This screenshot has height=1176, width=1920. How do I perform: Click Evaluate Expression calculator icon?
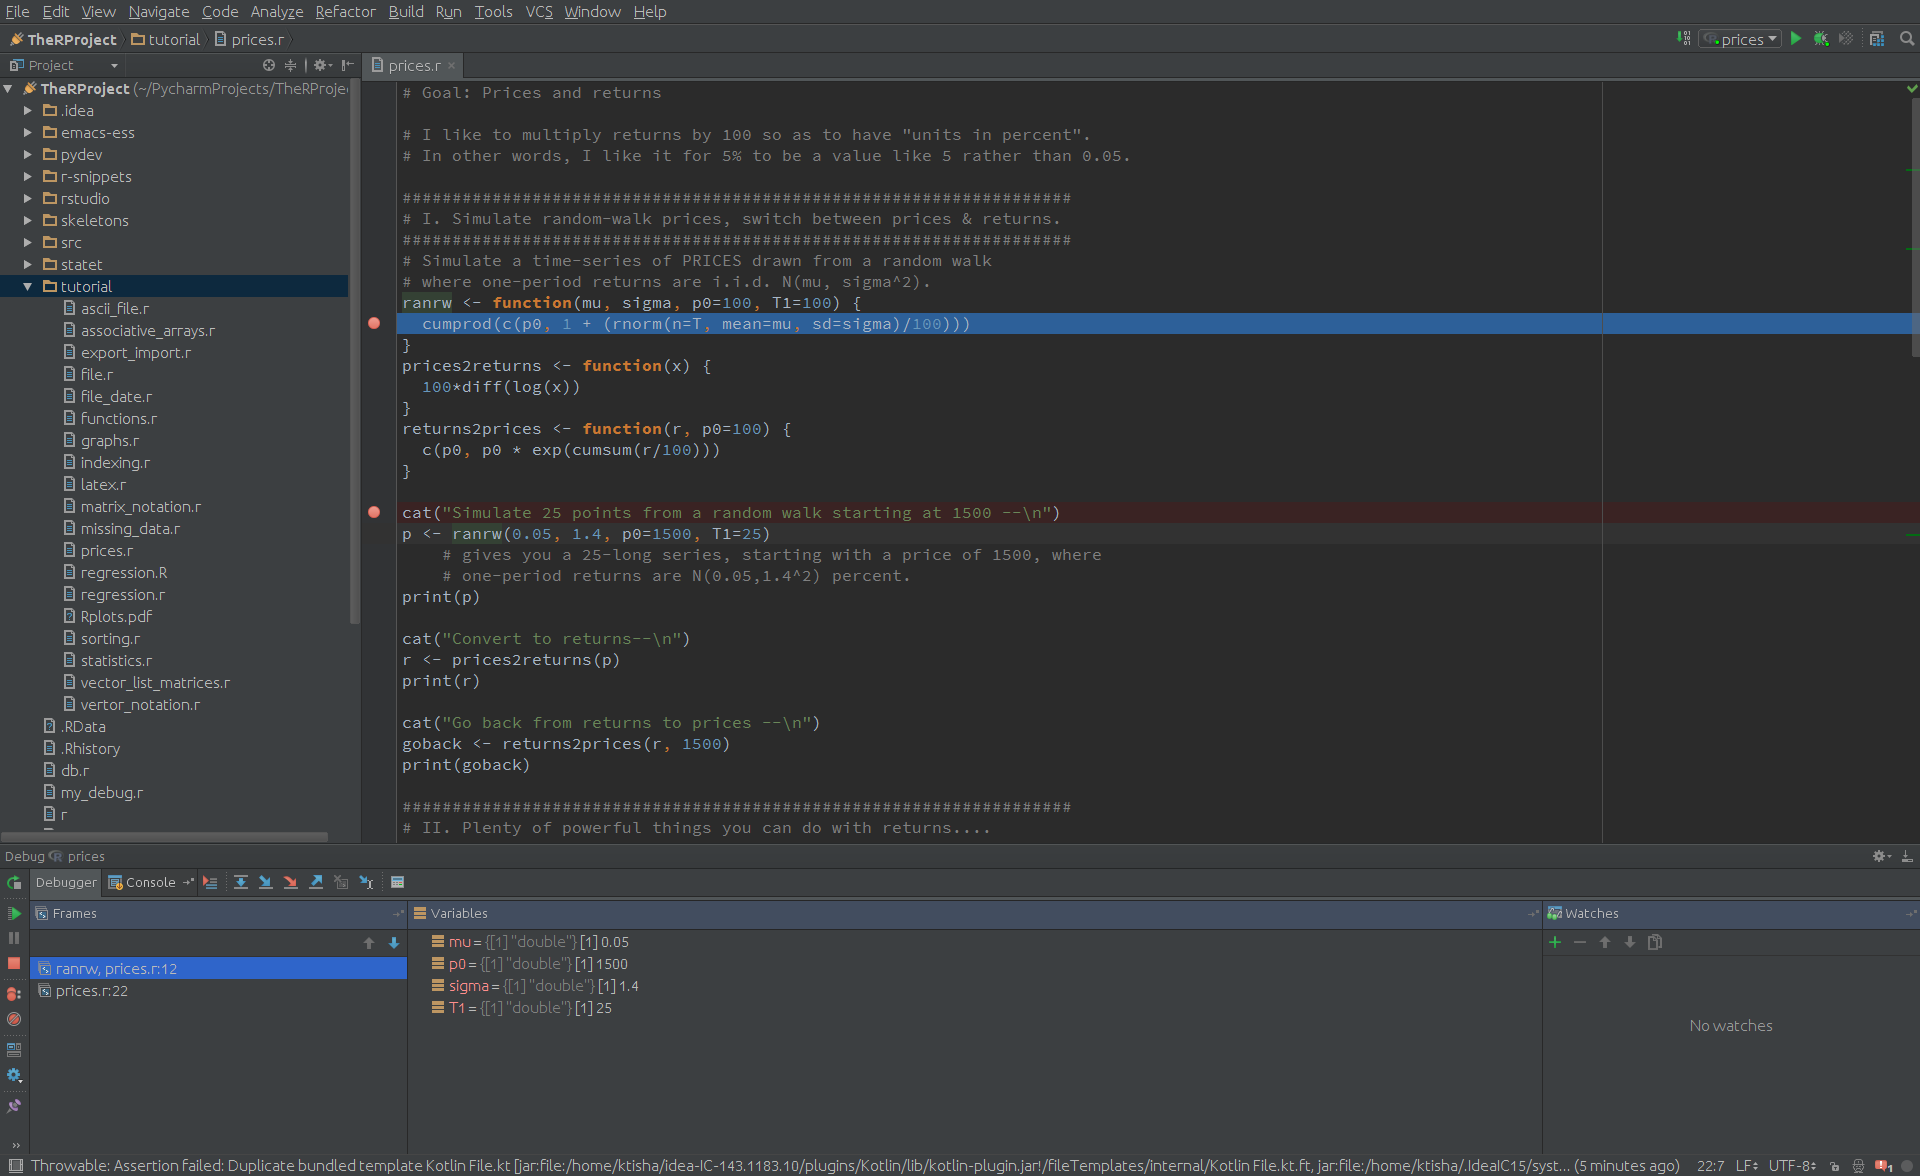click(x=397, y=882)
